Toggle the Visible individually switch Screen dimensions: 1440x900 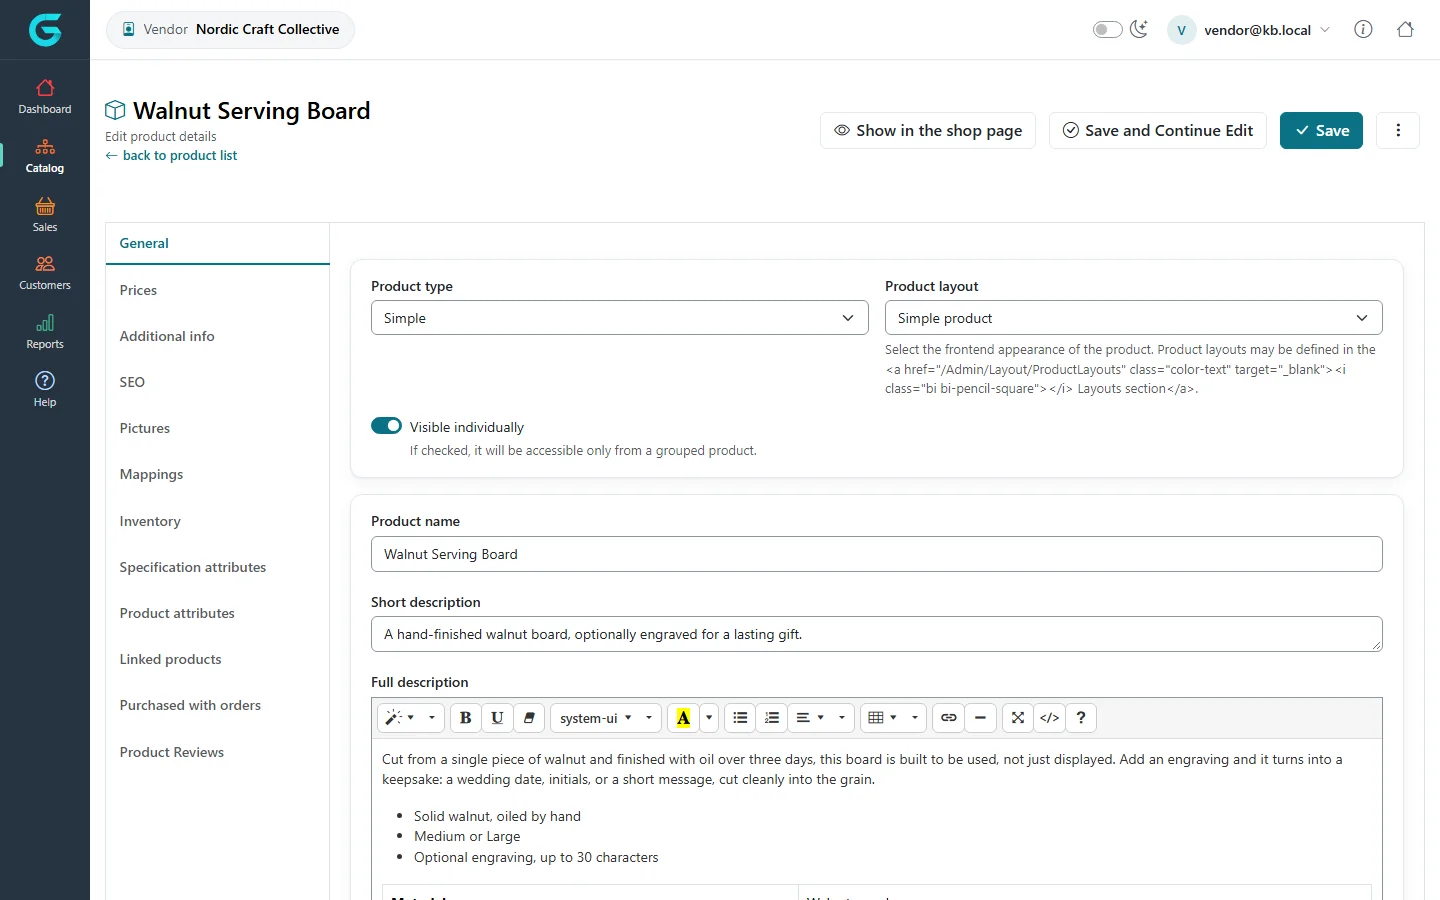(386, 426)
